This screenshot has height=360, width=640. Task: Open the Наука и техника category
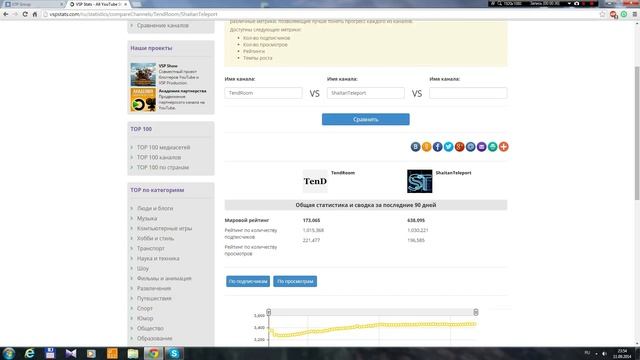158,258
